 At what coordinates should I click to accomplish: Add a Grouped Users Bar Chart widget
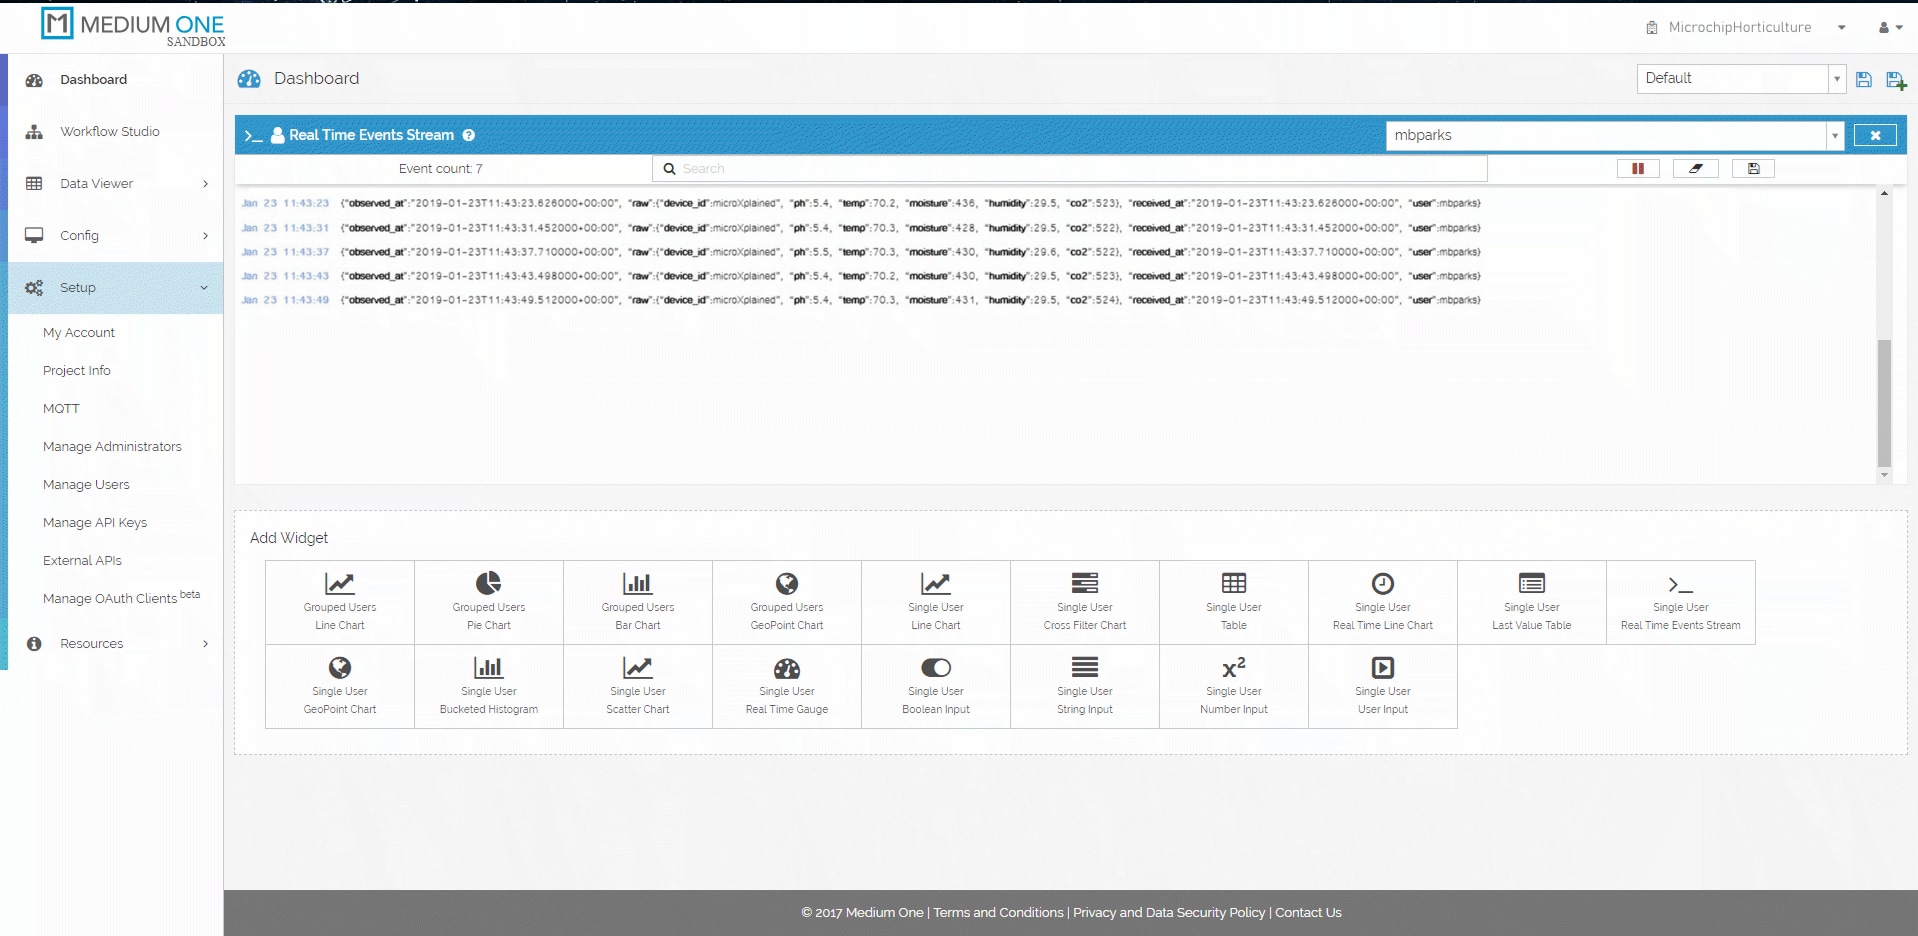(637, 600)
